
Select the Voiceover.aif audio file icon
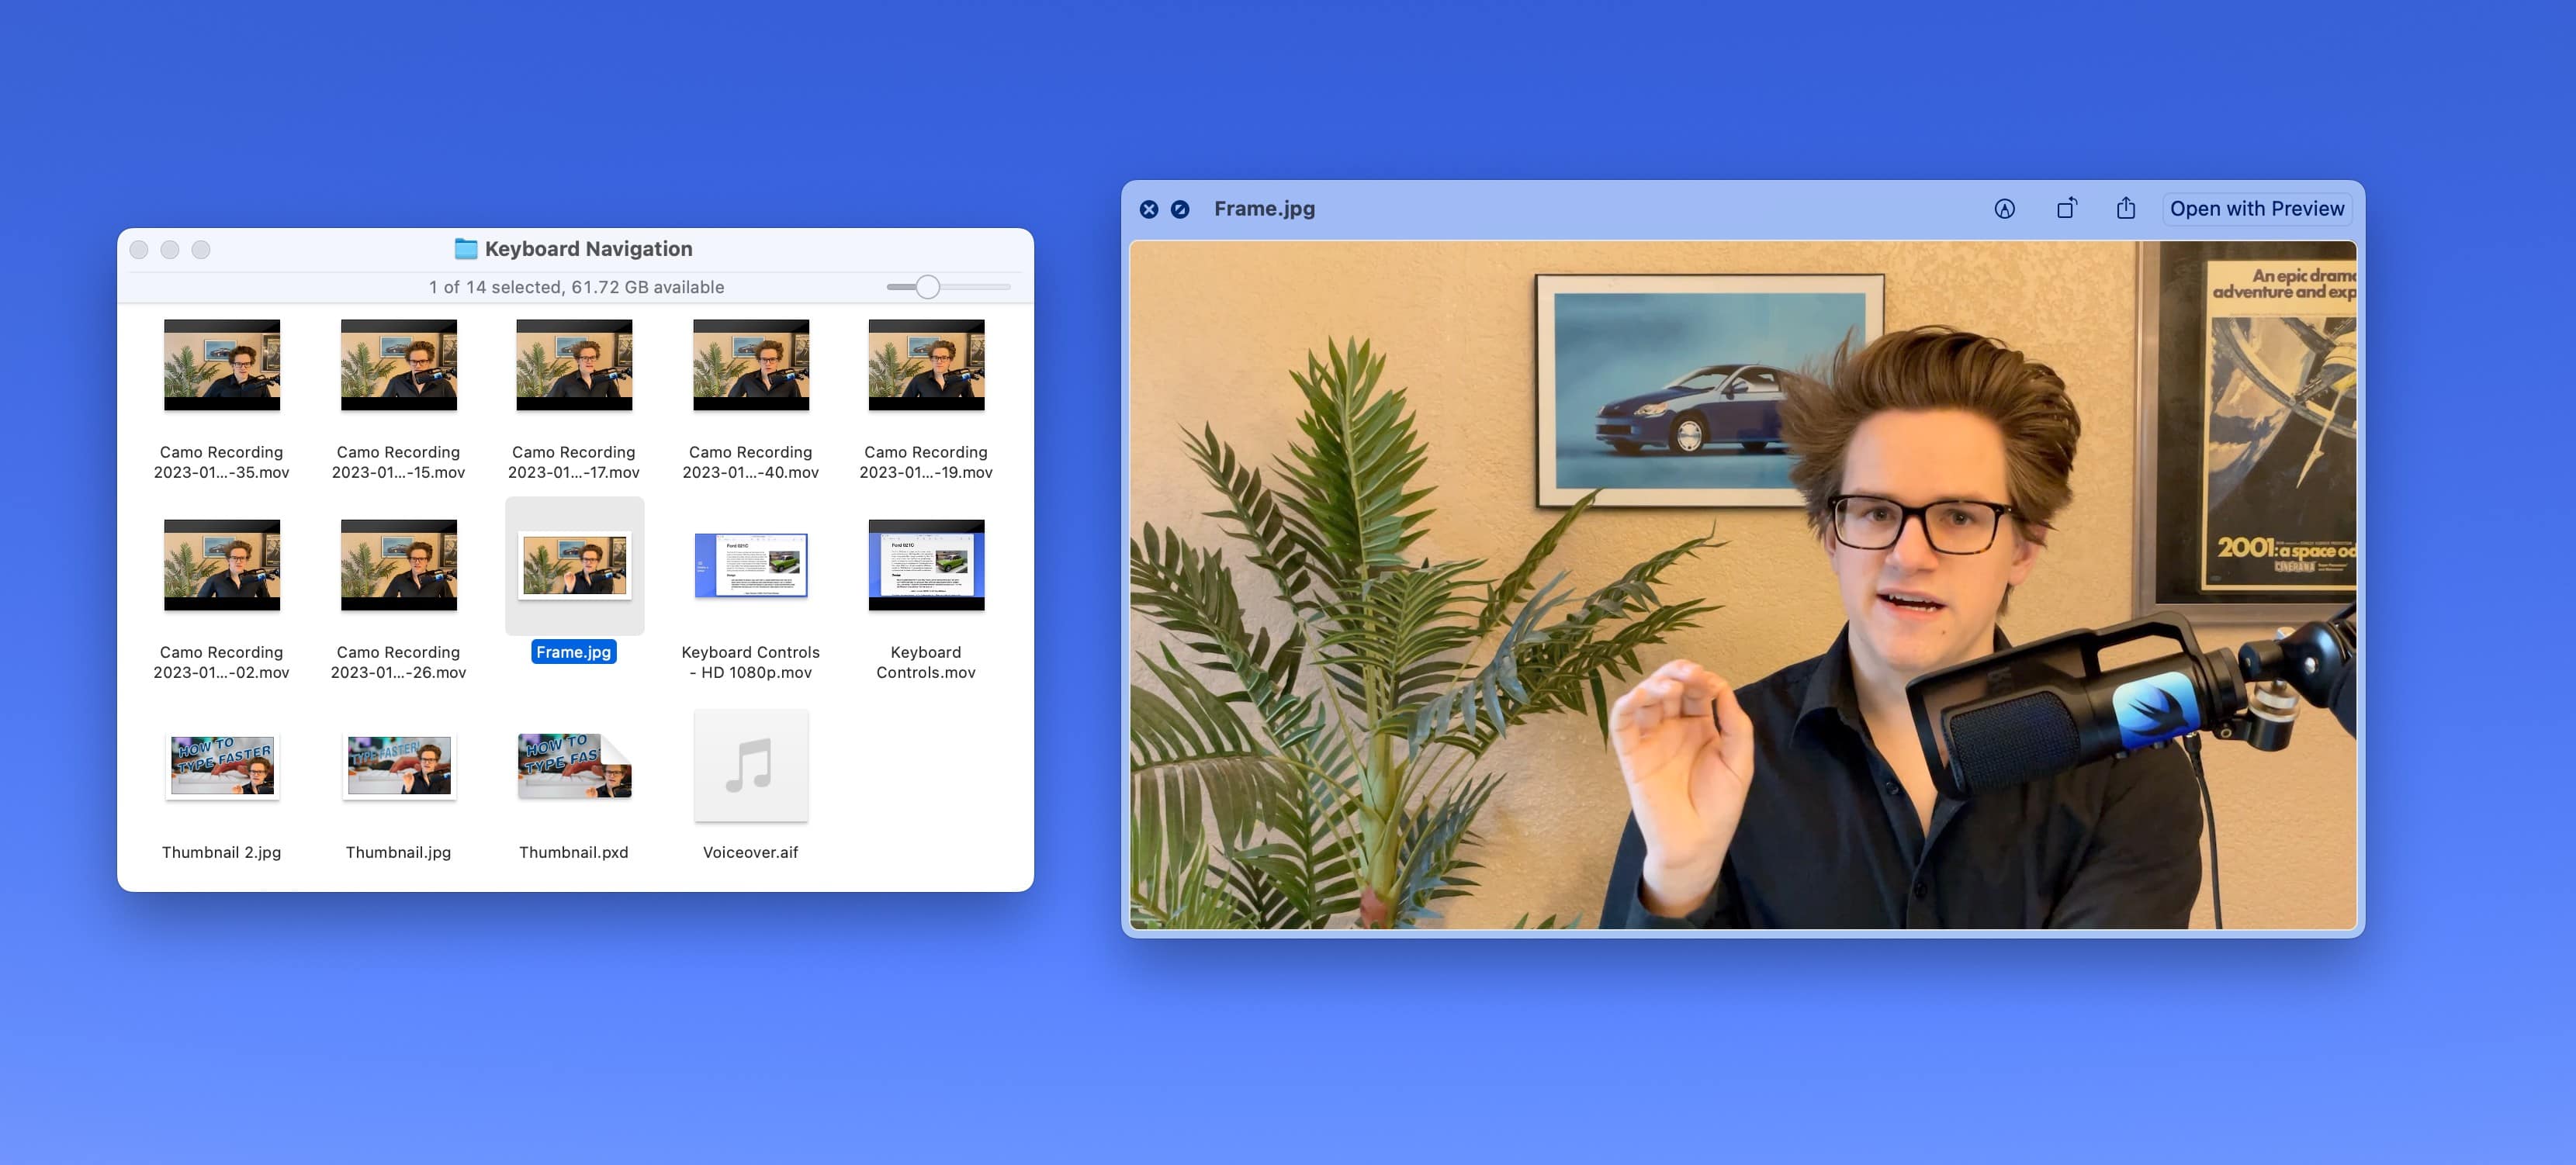coord(750,766)
